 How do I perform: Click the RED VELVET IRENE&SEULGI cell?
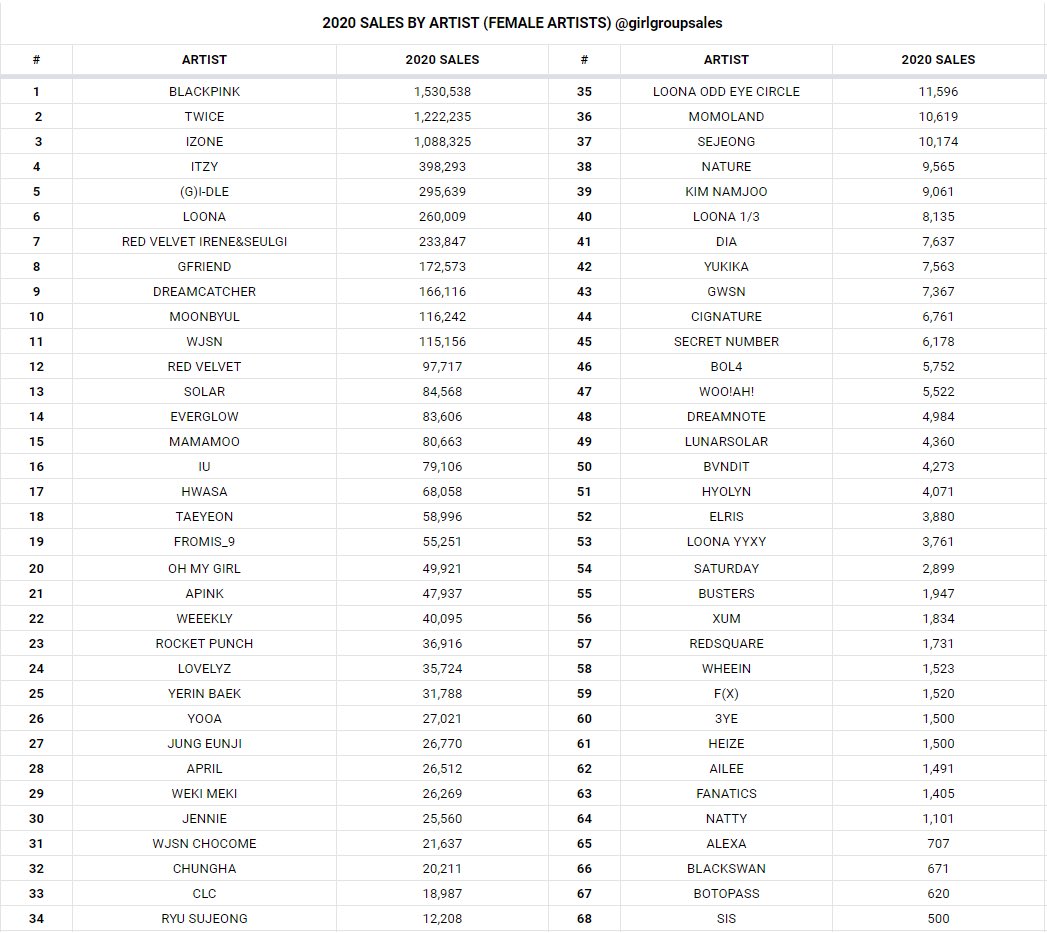tap(204, 242)
